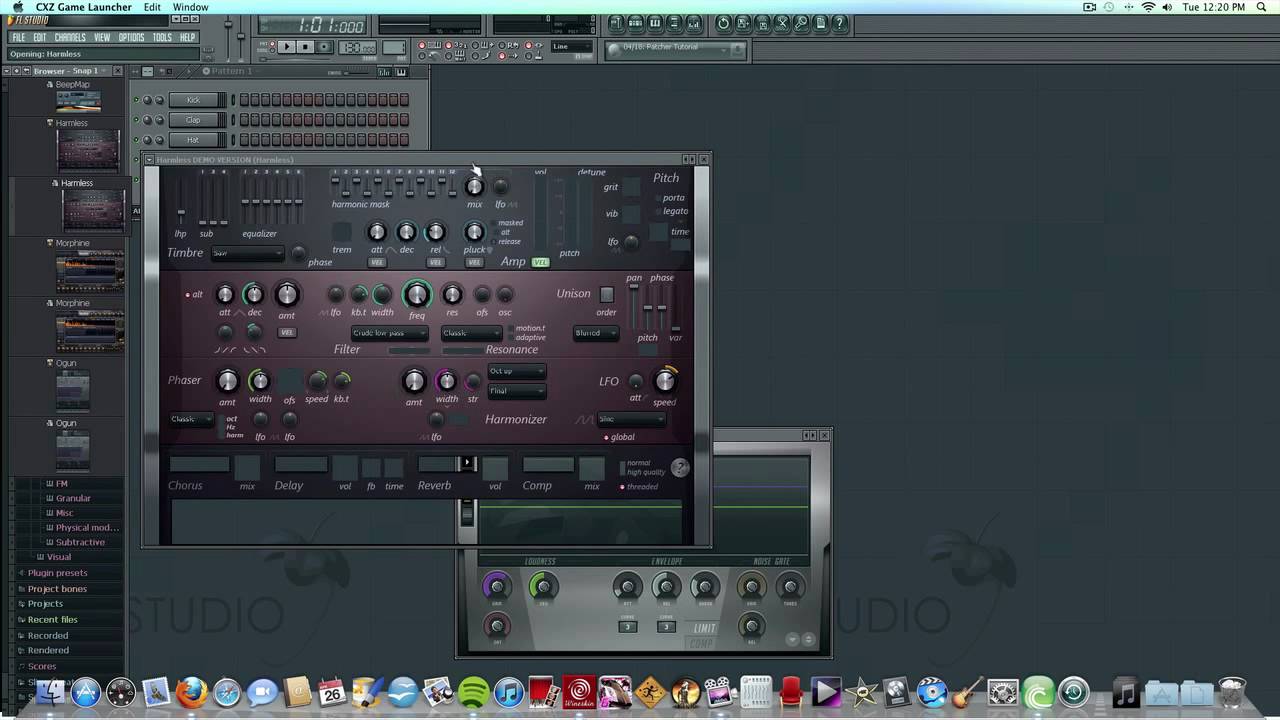Open GarageBand guitar icon in Dock
Image resolution: width=1280 pixels, height=720 pixels.
coord(966,692)
